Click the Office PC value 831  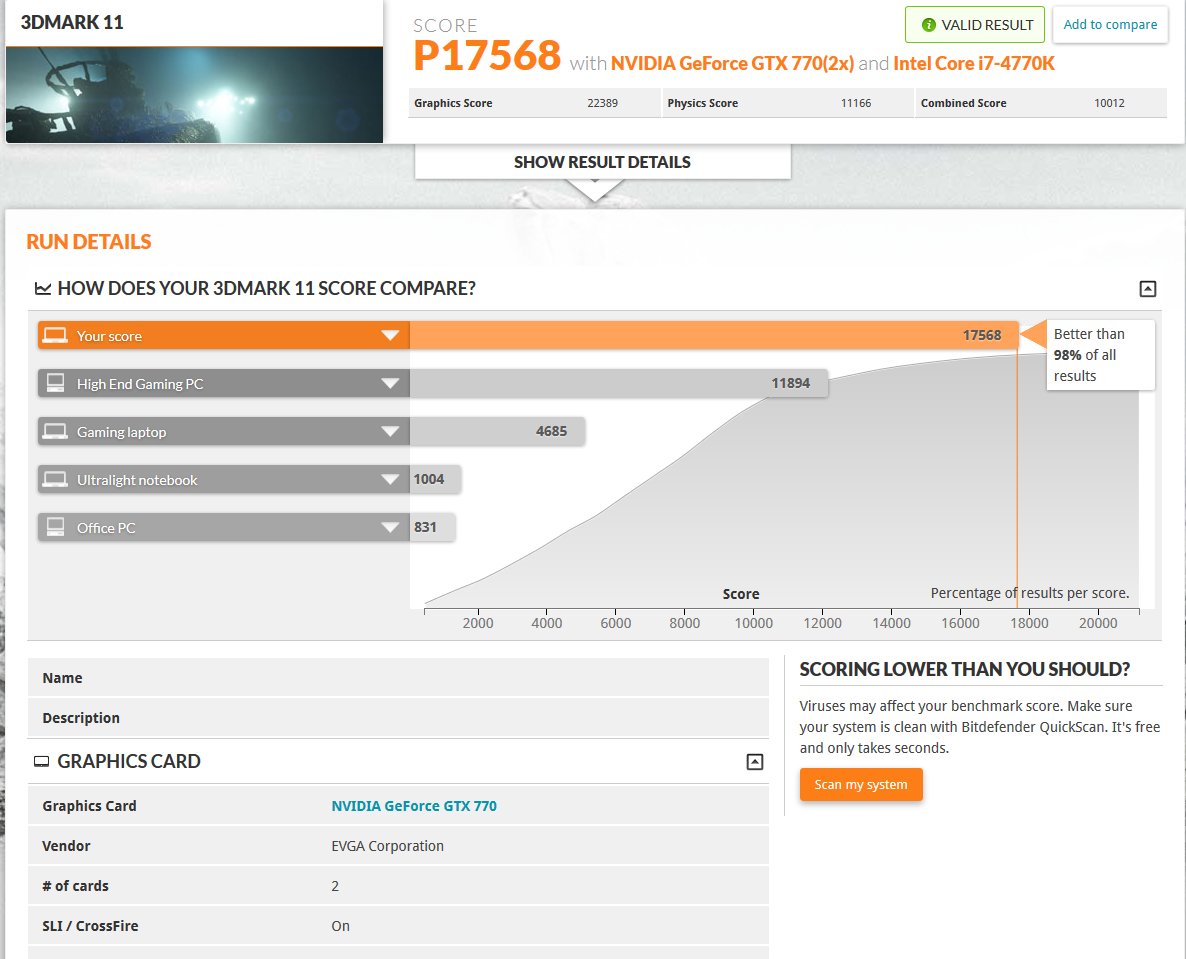tap(425, 527)
